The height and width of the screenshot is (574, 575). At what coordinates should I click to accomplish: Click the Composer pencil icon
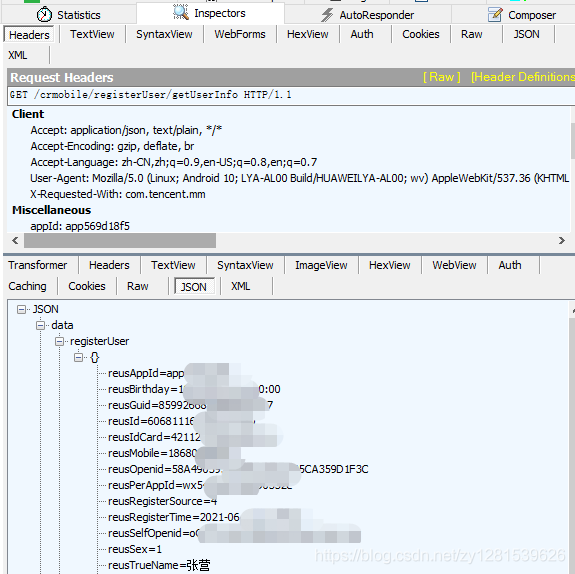pyautogui.click(x=495, y=15)
